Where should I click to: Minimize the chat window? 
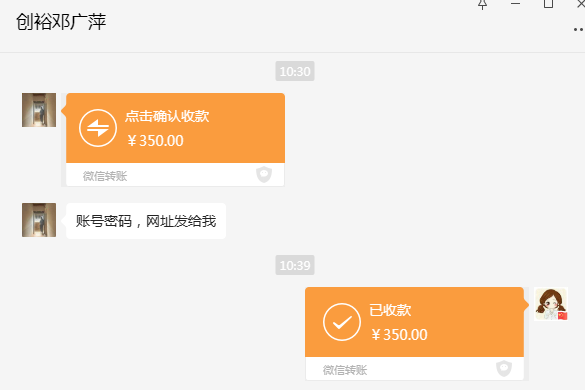pyautogui.click(x=516, y=4)
